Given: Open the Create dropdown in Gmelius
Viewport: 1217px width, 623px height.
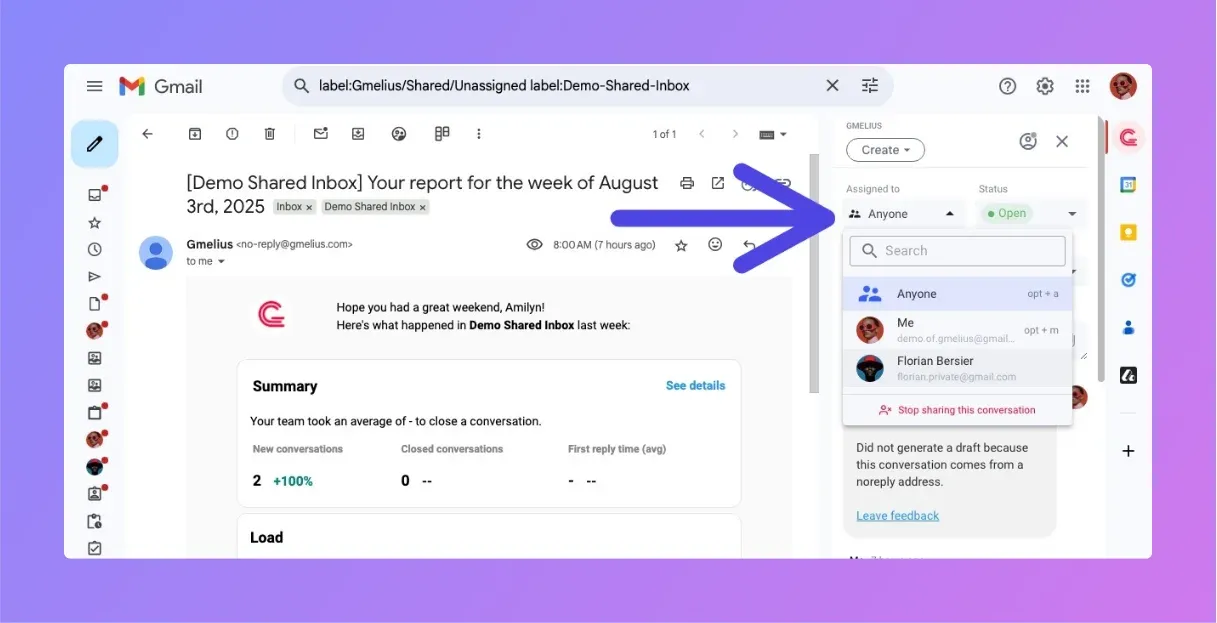Looking at the screenshot, I should click(x=885, y=150).
